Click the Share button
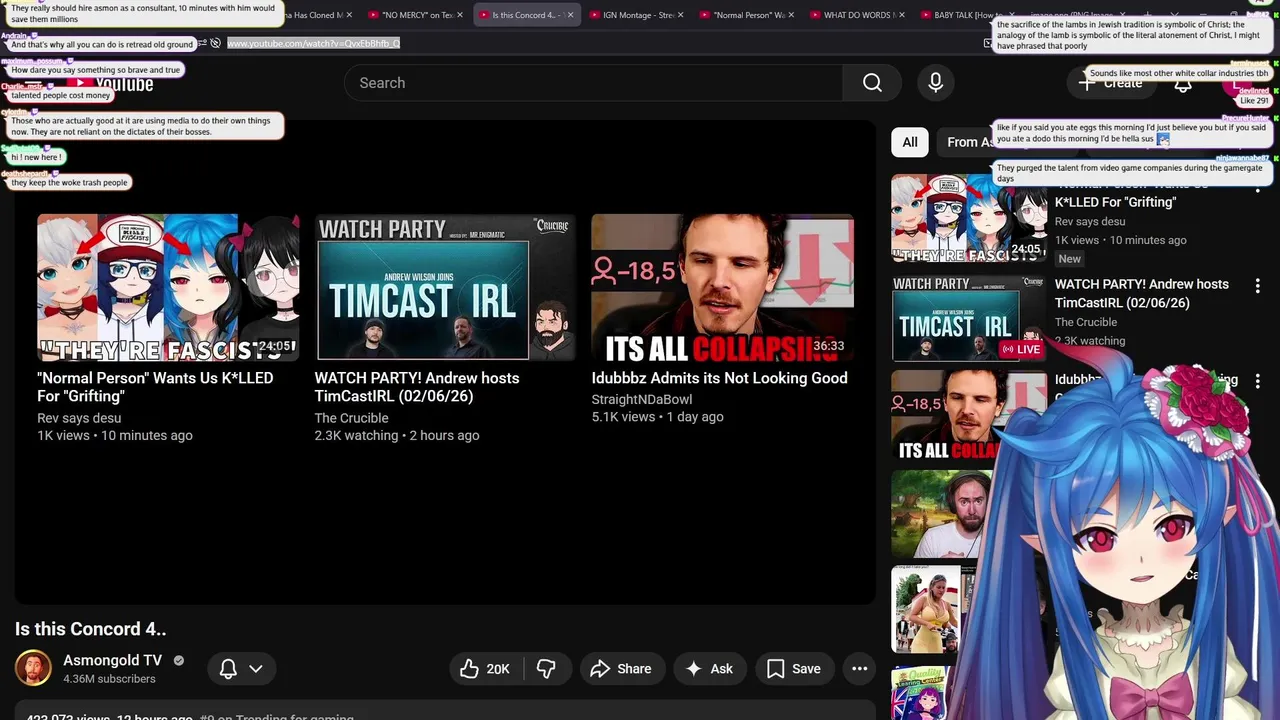Image resolution: width=1280 pixels, height=720 pixels. point(620,669)
